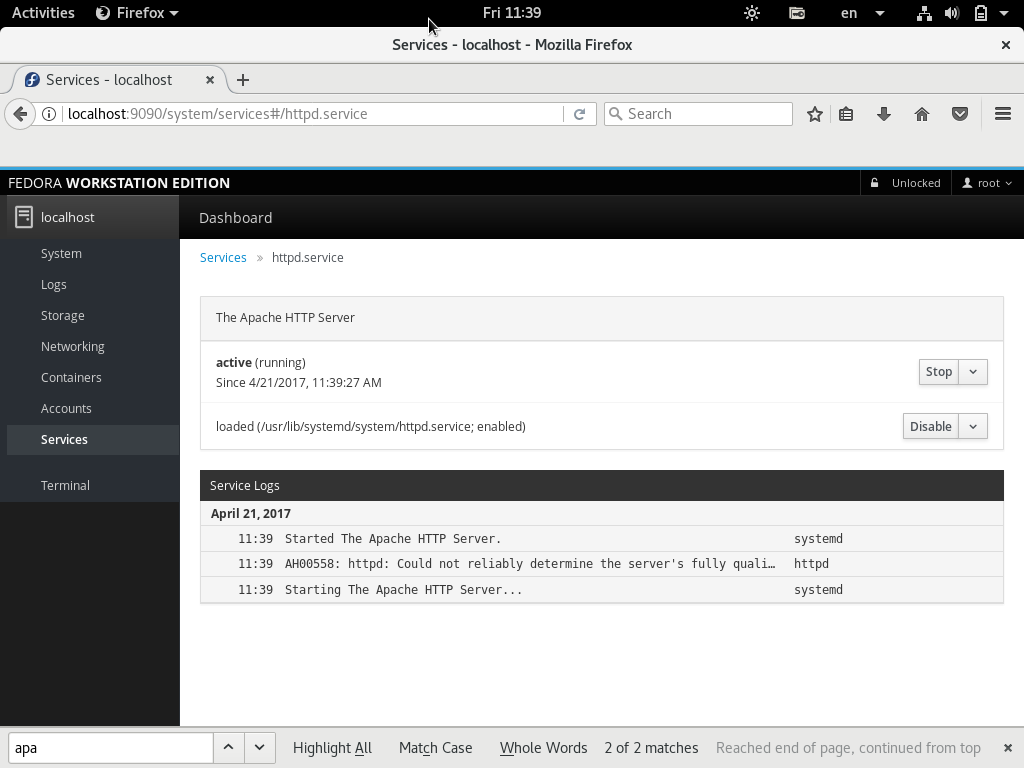Click The Apache HTTP Server heading text
The image size is (1024, 768).
coord(285,317)
